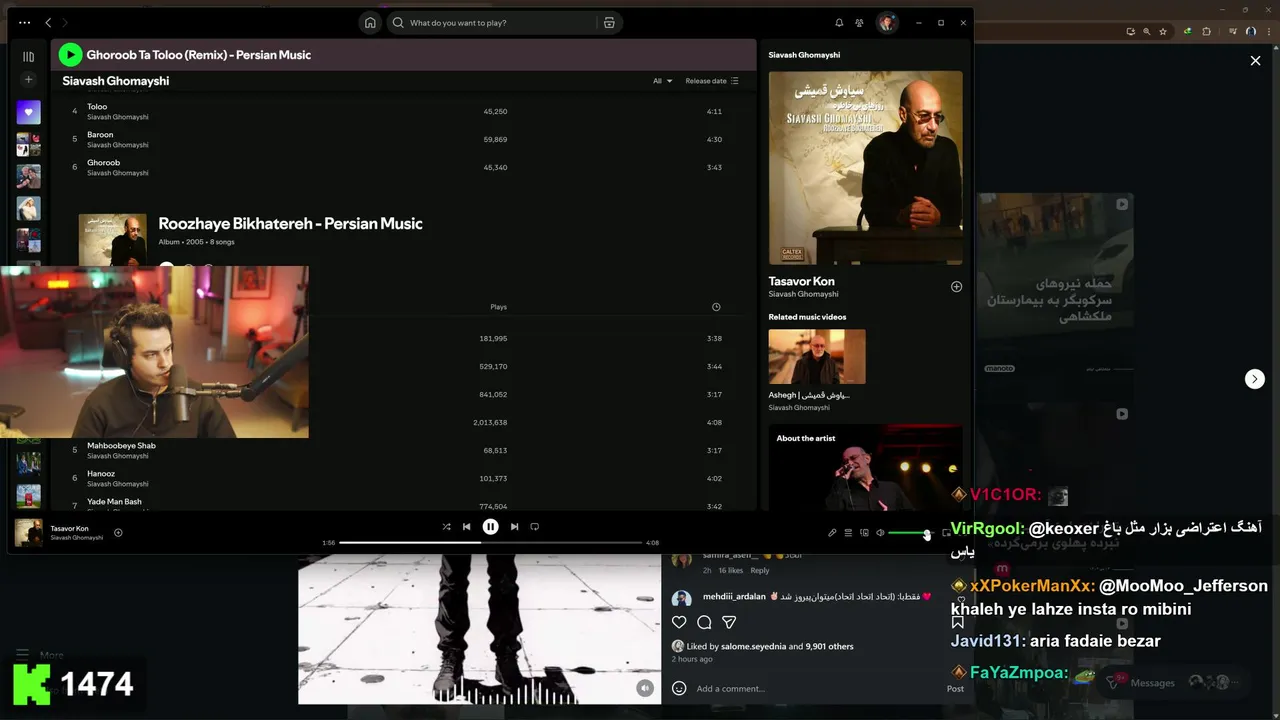Click the Roozhaye Bikhatereh album cover thumbnail
Viewport: 1280px width, 720px height.
pyautogui.click(x=112, y=240)
